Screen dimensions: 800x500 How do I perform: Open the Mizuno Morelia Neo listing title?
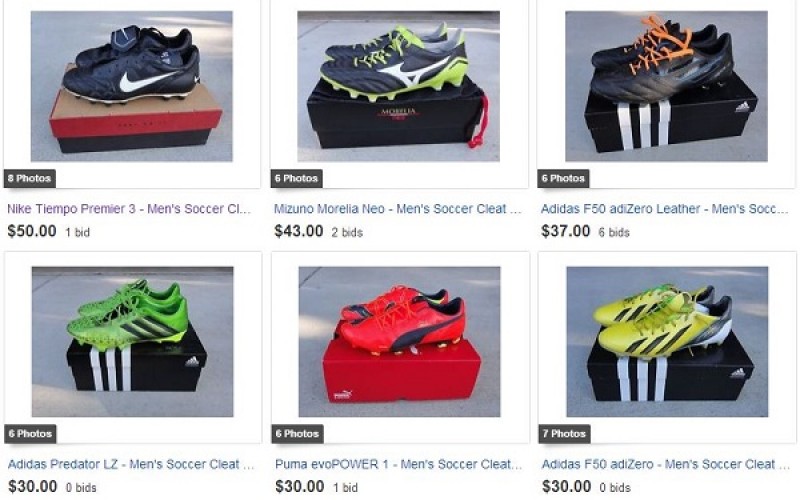(397, 209)
